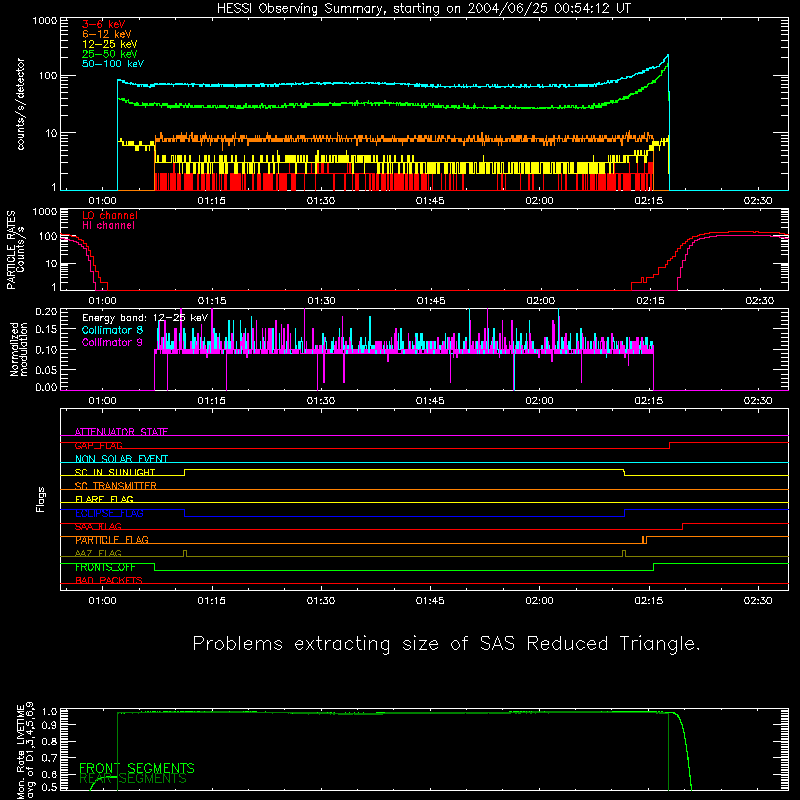Click the HI channel legend label
800x800 pixels.
[109, 226]
